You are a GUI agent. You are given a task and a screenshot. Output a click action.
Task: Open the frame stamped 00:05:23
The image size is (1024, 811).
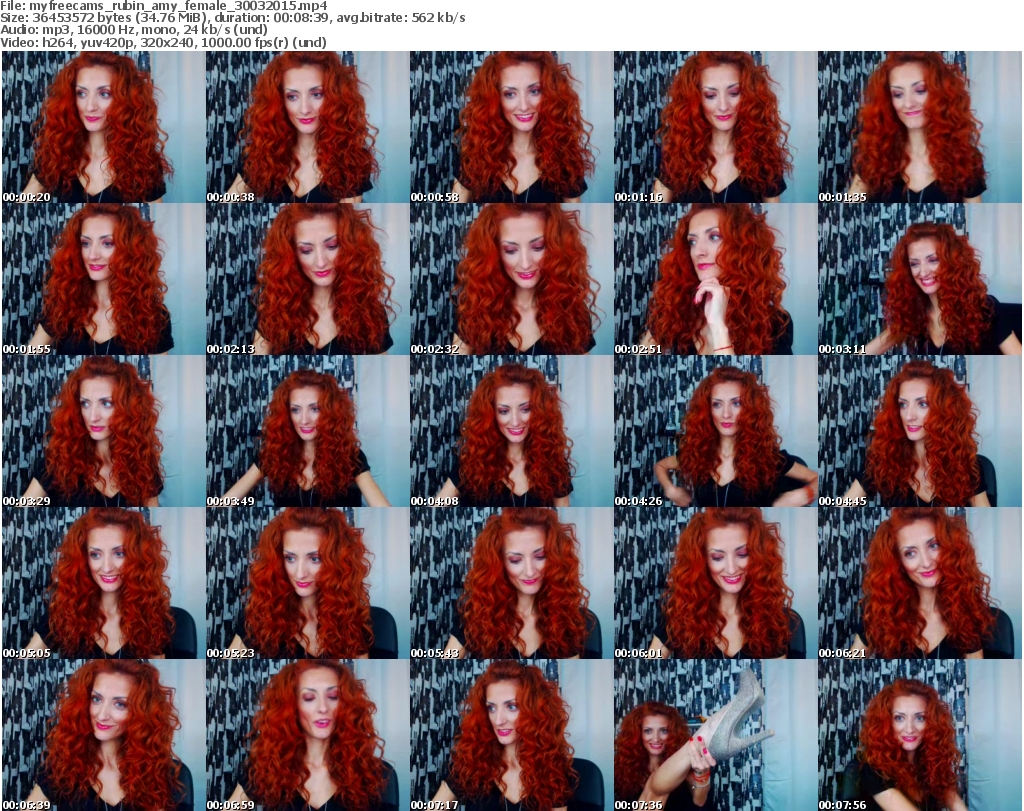point(308,583)
